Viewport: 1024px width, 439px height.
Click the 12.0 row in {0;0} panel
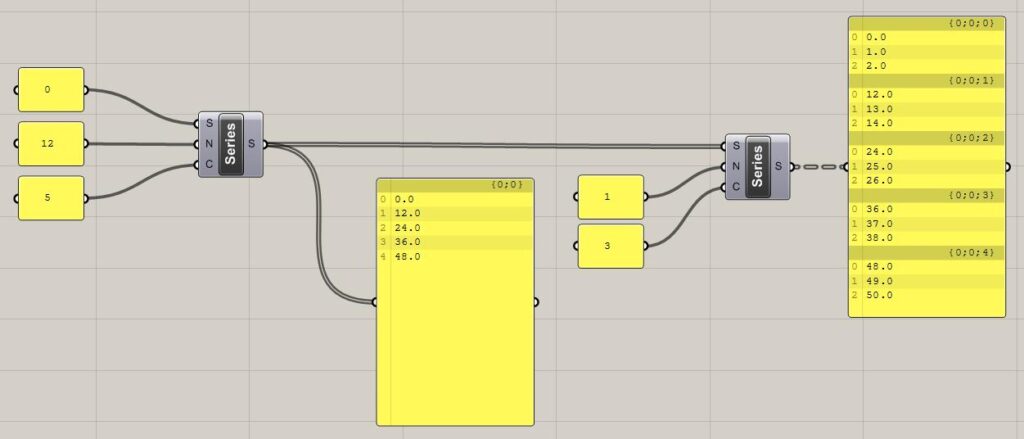pyautogui.click(x=455, y=214)
